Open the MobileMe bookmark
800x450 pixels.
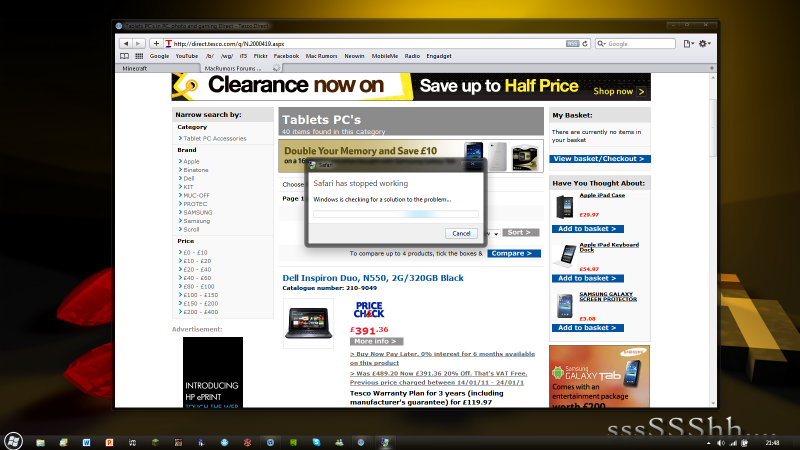385,56
